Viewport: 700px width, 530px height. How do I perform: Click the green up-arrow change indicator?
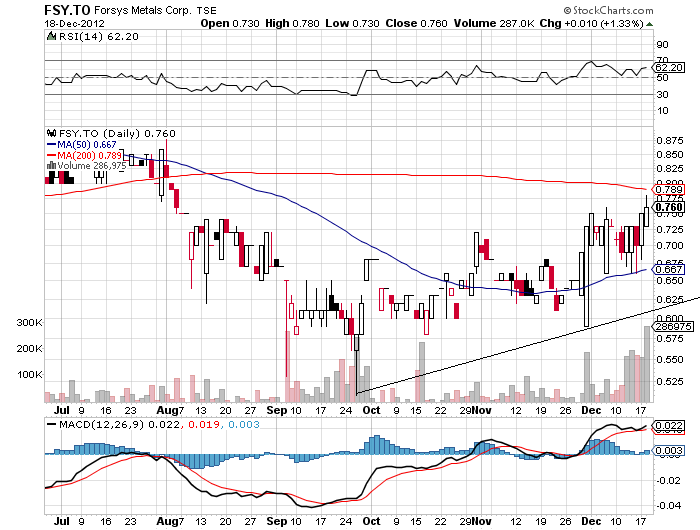650,24
